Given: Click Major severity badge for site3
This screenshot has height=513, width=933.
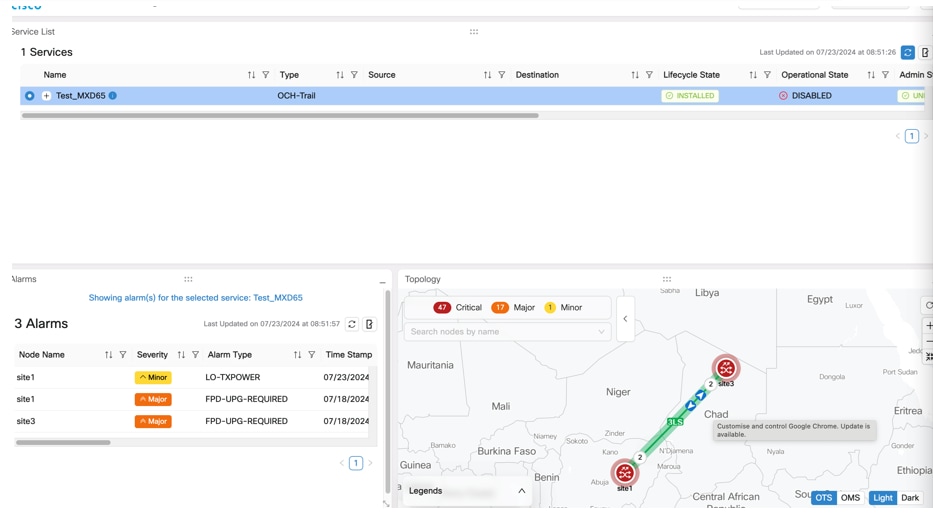Looking at the screenshot, I should click(153, 421).
